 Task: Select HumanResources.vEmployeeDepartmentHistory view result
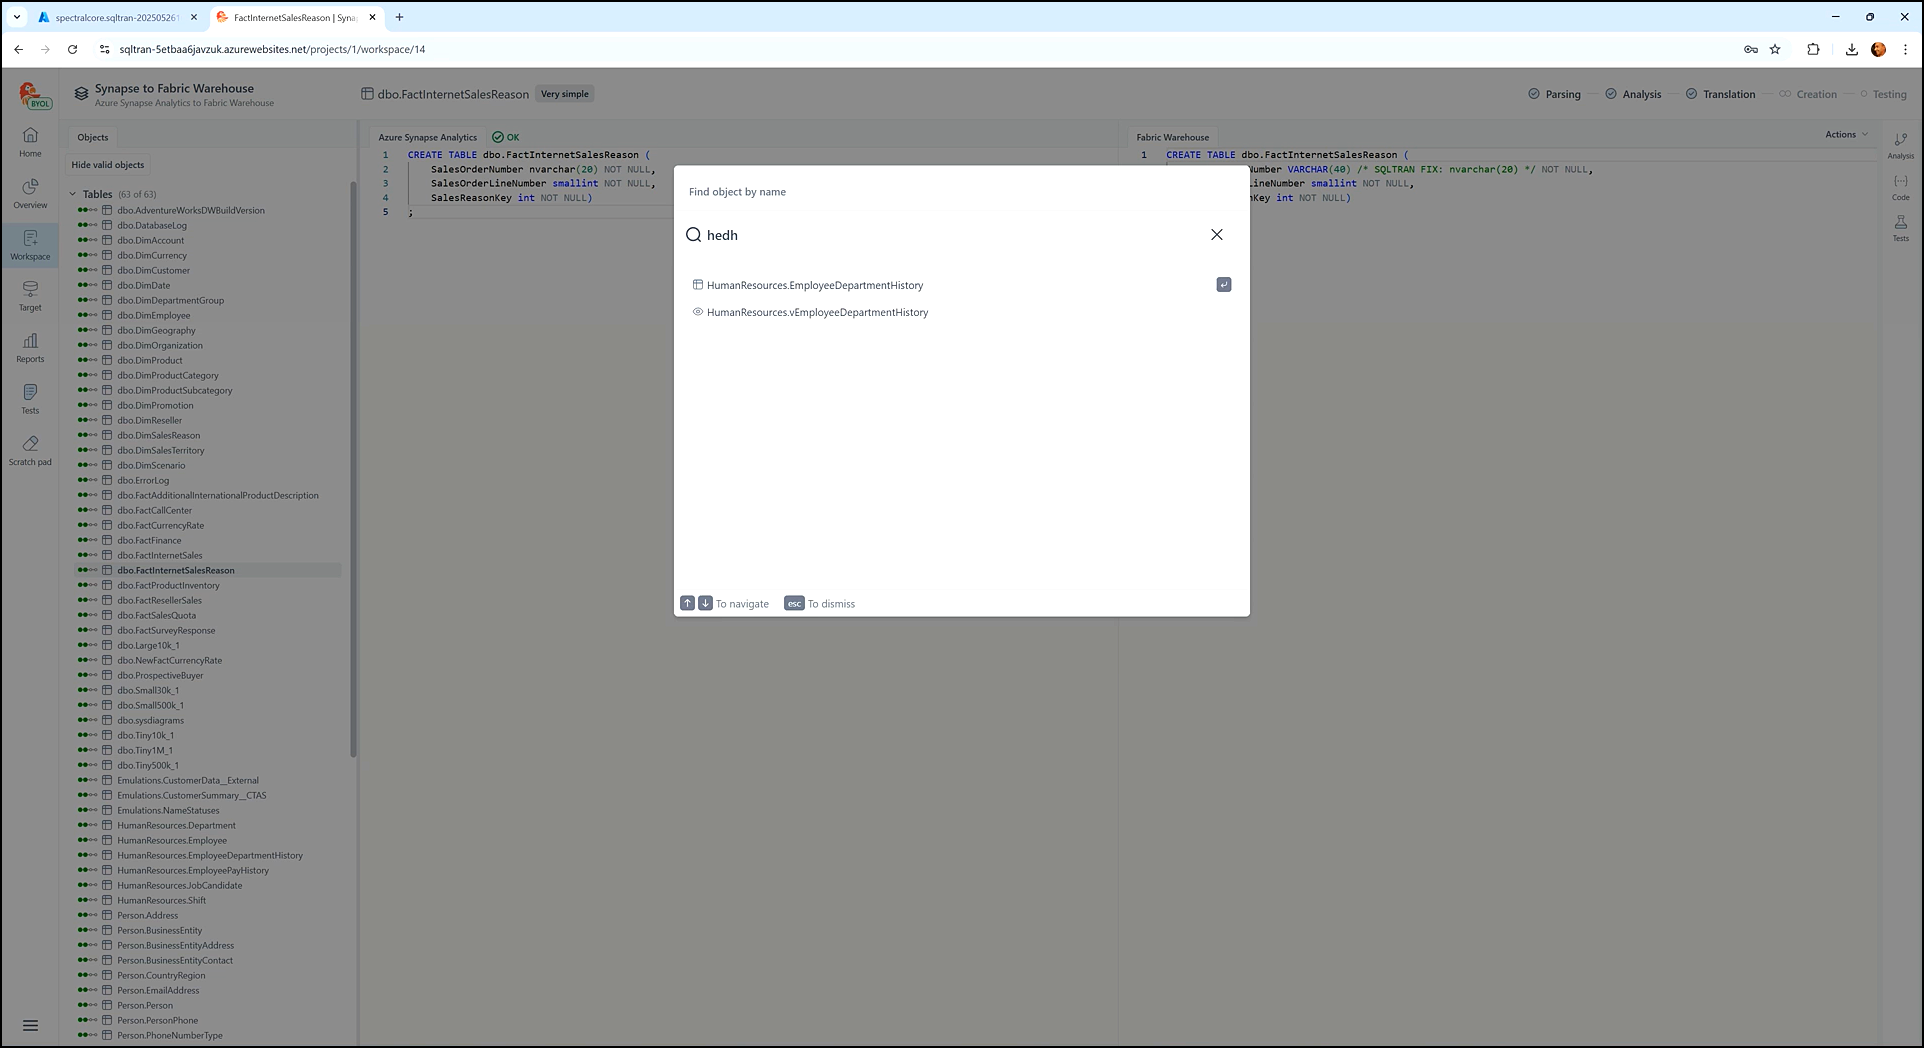pyautogui.click(x=817, y=313)
